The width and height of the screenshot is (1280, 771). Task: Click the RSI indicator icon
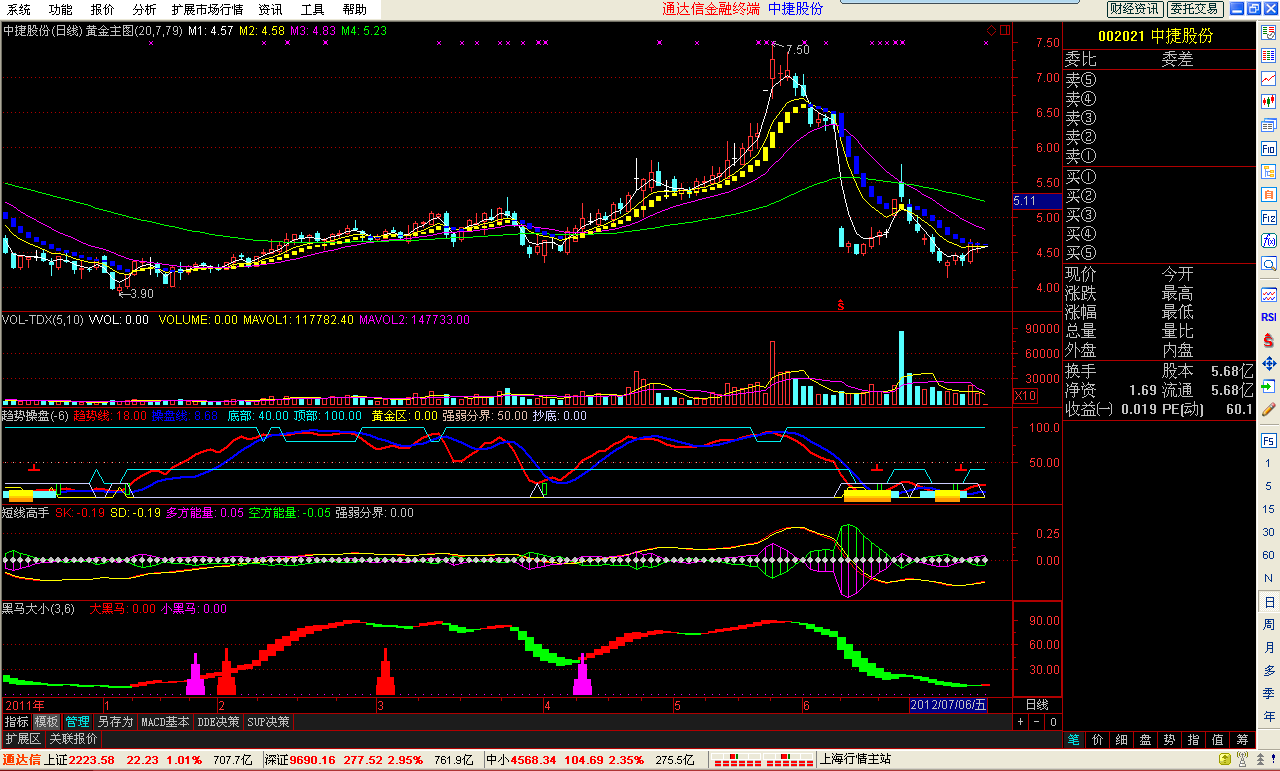pyautogui.click(x=1269, y=317)
